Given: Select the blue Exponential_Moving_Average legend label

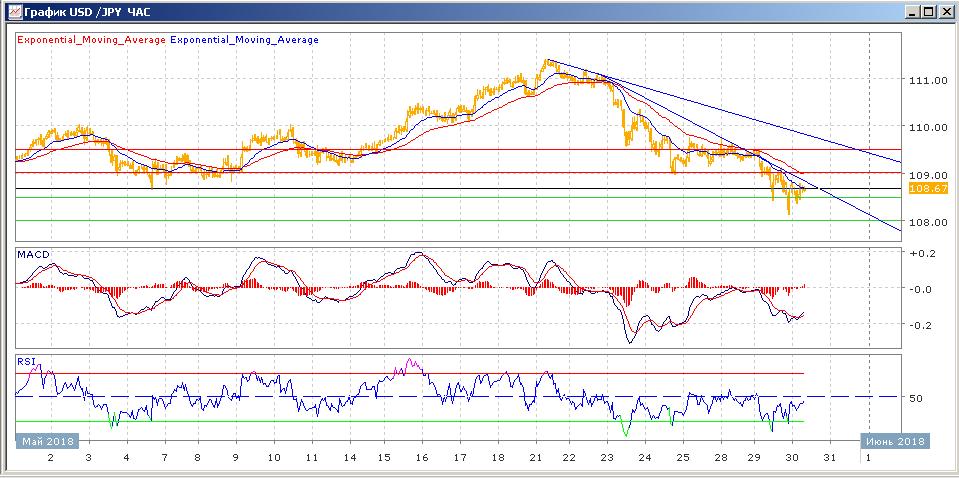Looking at the screenshot, I should click(245, 40).
